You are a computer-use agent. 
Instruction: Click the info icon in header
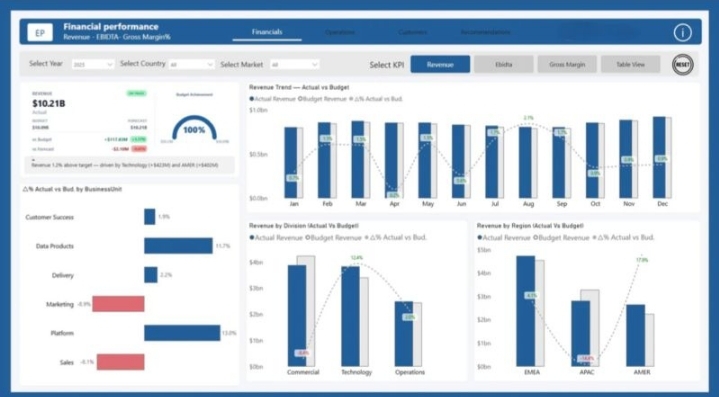click(682, 33)
